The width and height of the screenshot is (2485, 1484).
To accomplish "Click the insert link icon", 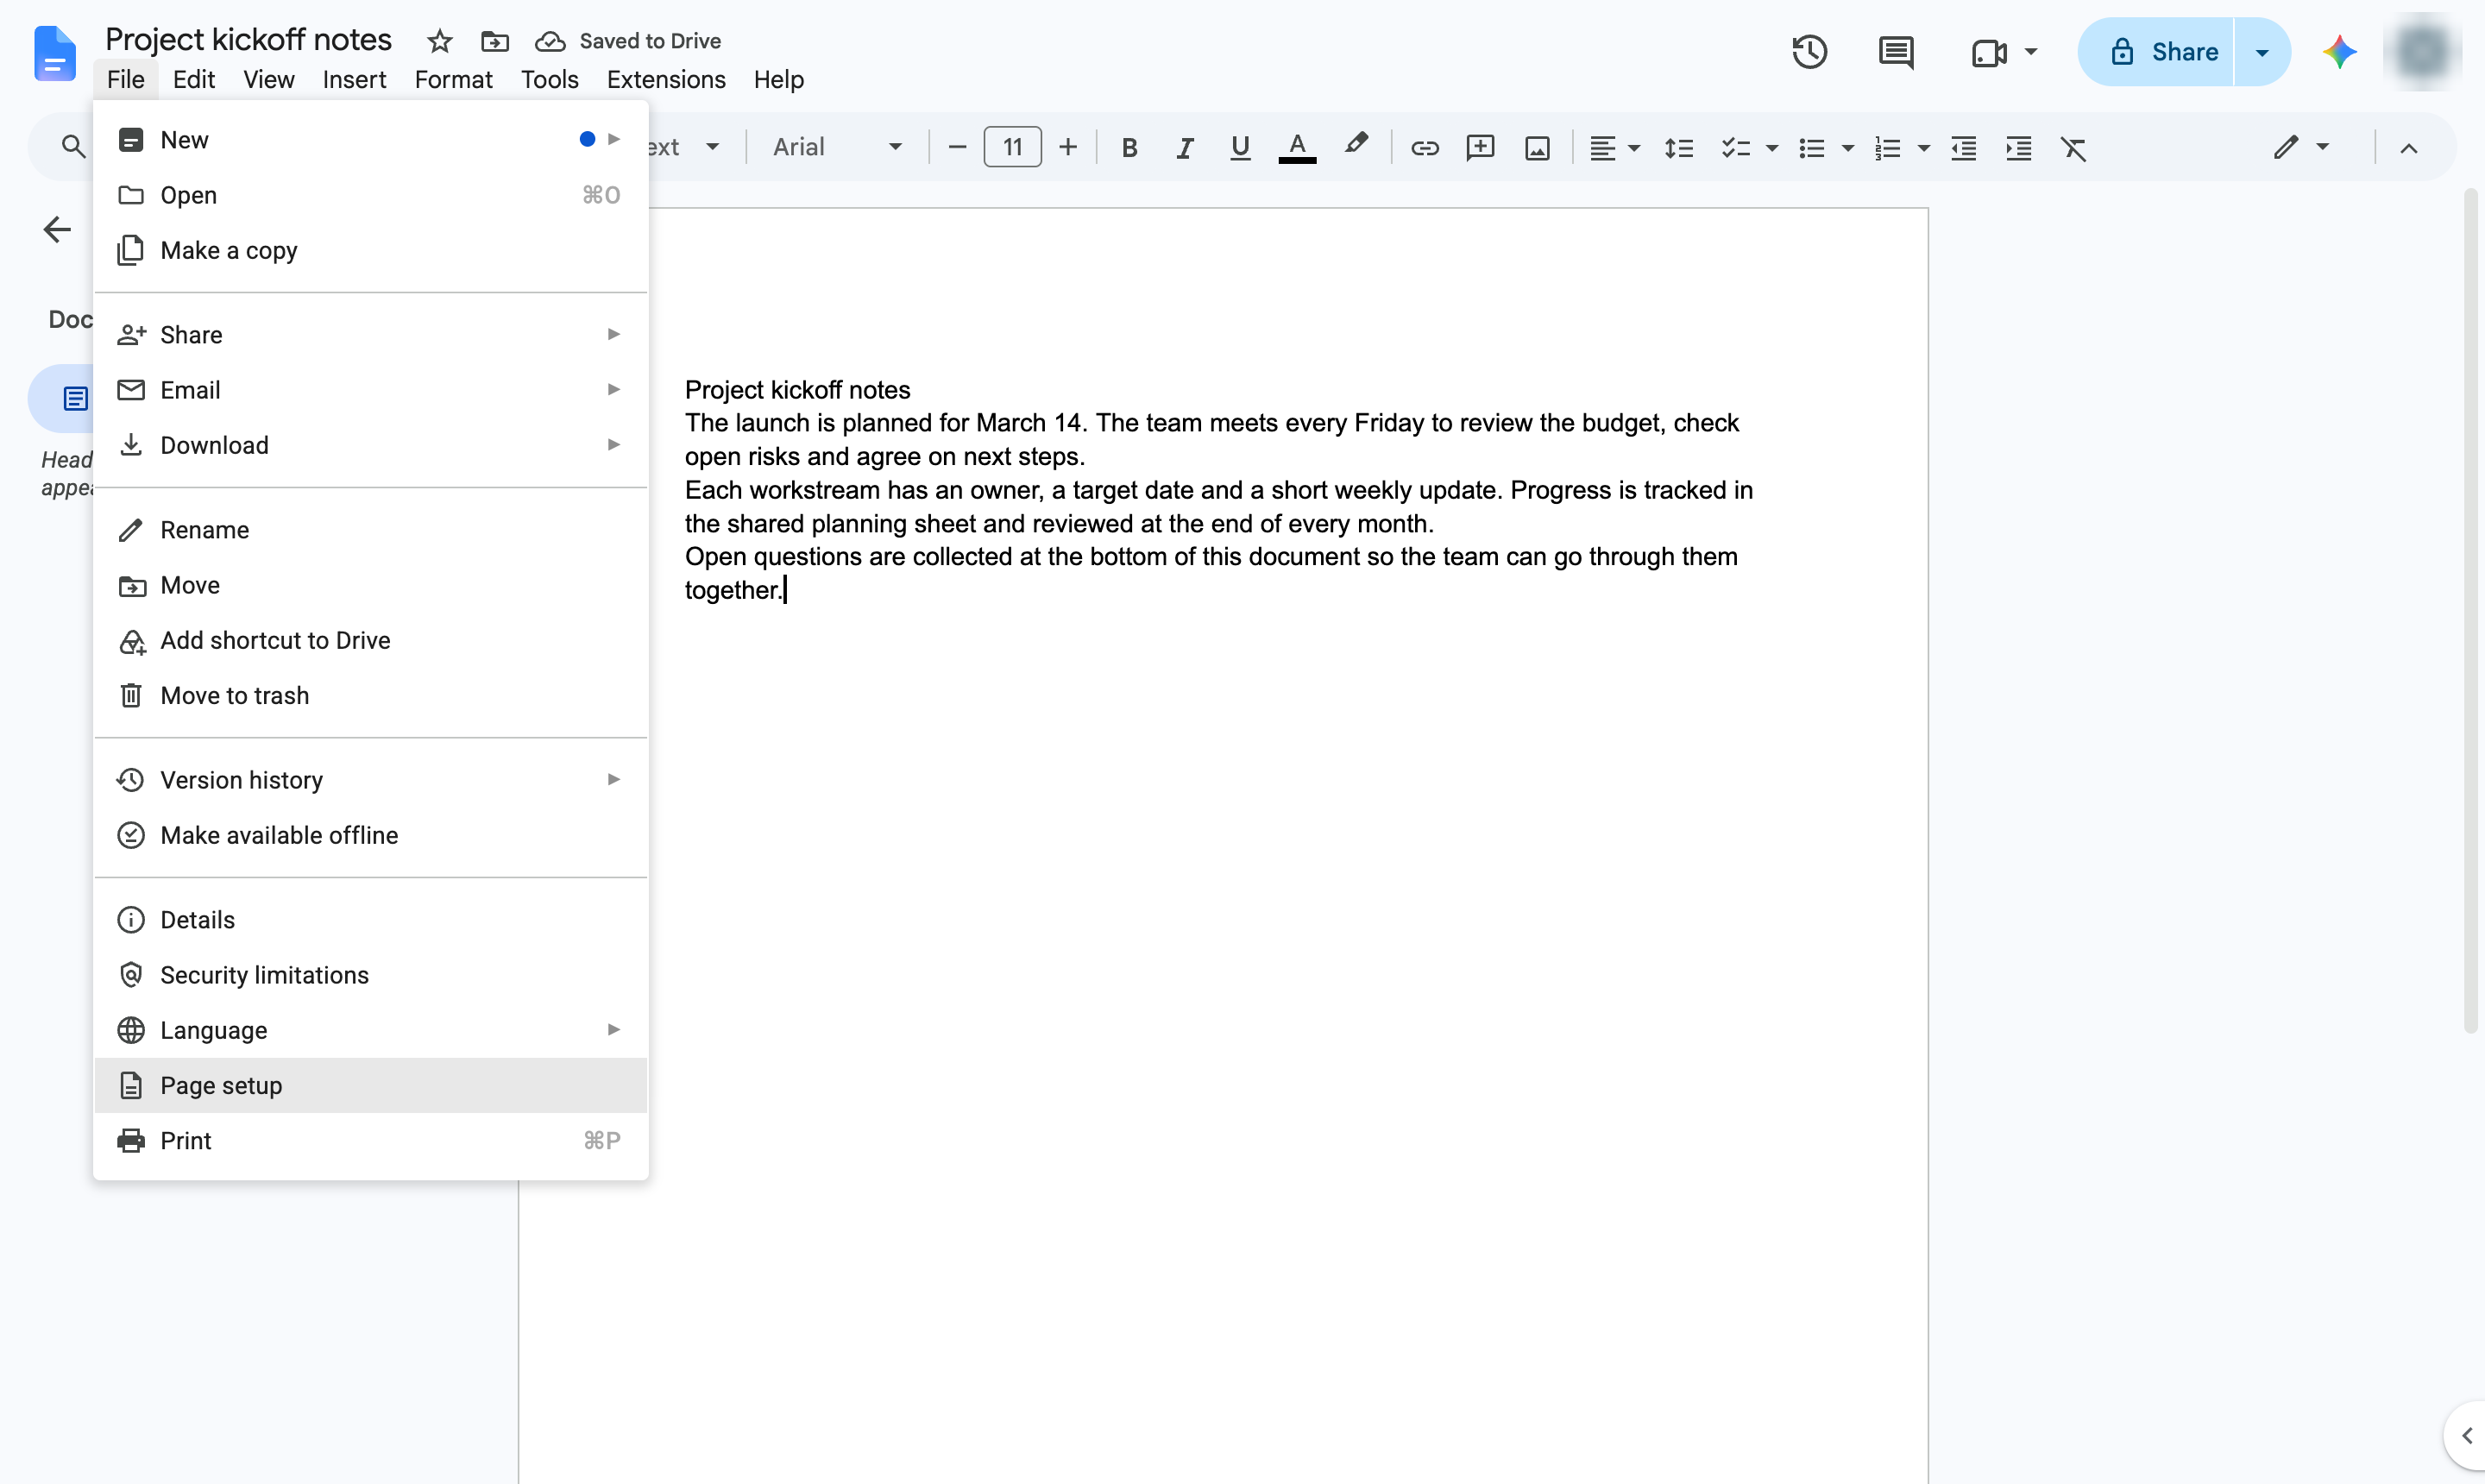I will [1424, 148].
